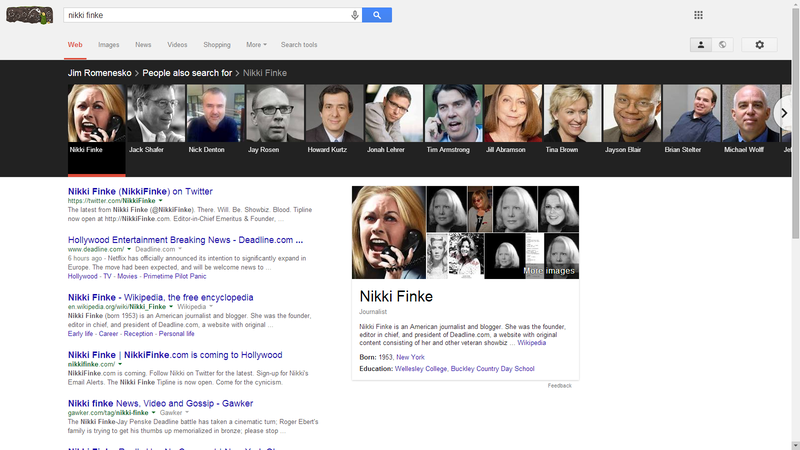Select Jonah Lehrer carousel thumbnail
Screen dimensions: 800x450
[x=394, y=113]
